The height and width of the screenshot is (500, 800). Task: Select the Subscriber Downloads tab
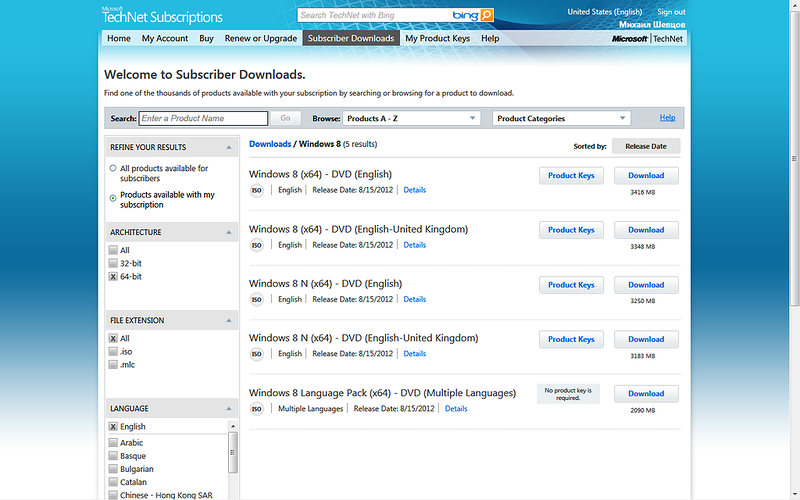click(x=351, y=38)
